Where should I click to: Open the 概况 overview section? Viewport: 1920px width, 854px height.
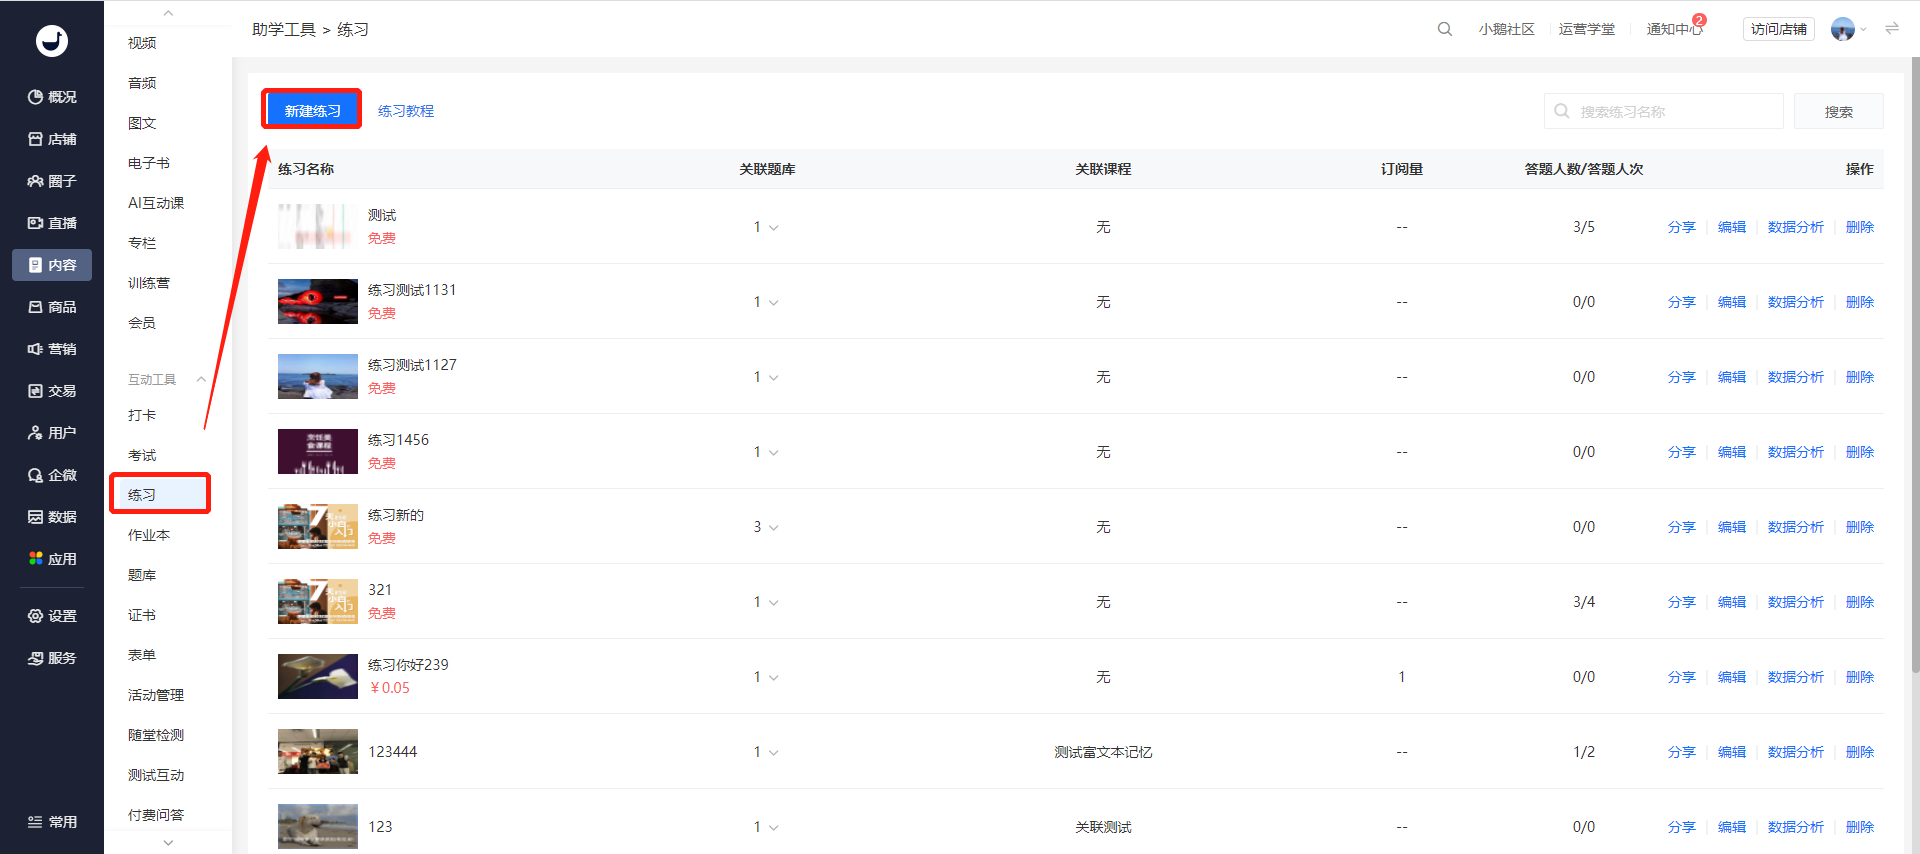pos(52,97)
